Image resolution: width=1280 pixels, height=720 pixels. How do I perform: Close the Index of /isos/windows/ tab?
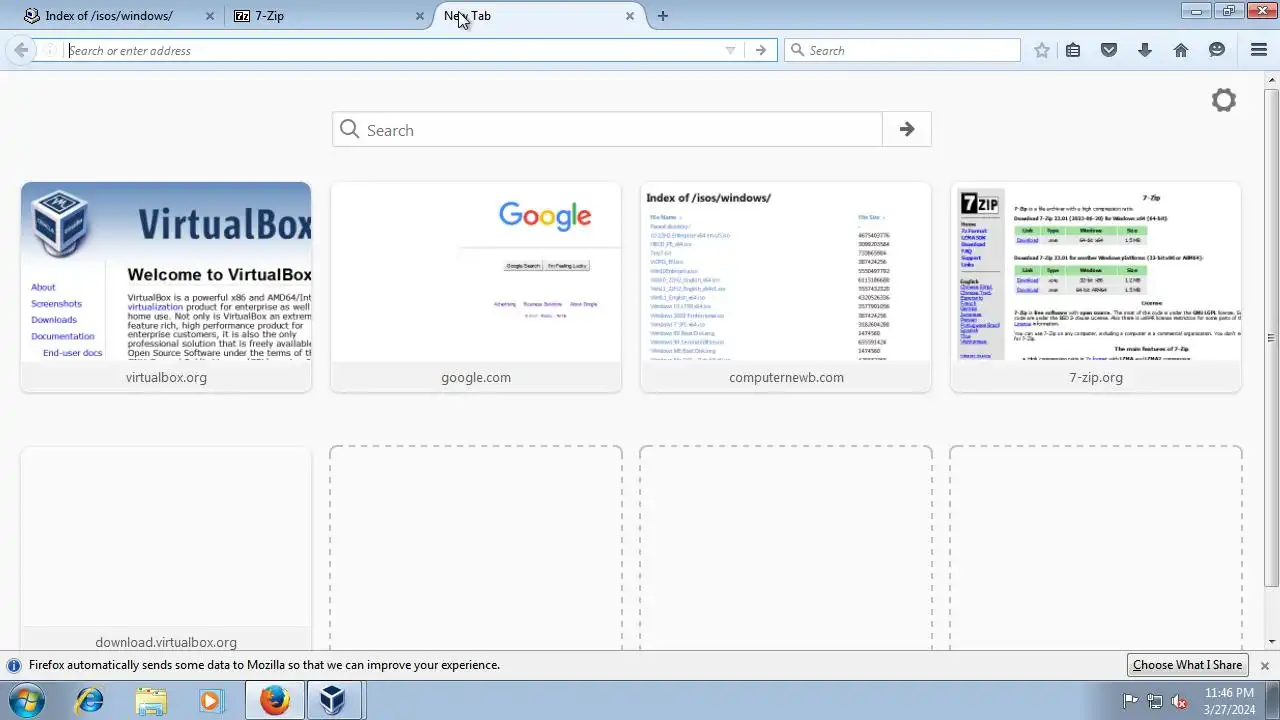click(x=210, y=16)
